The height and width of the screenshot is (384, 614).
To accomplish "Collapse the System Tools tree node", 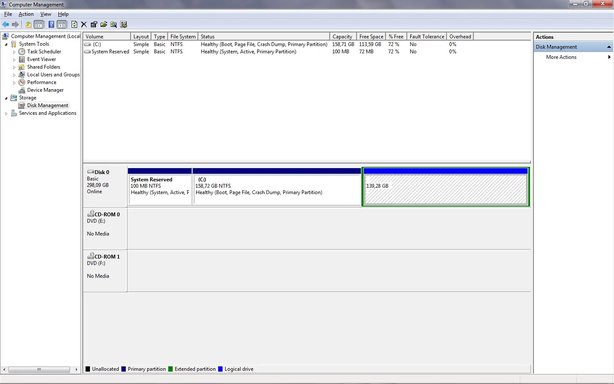I will (x=6, y=44).
